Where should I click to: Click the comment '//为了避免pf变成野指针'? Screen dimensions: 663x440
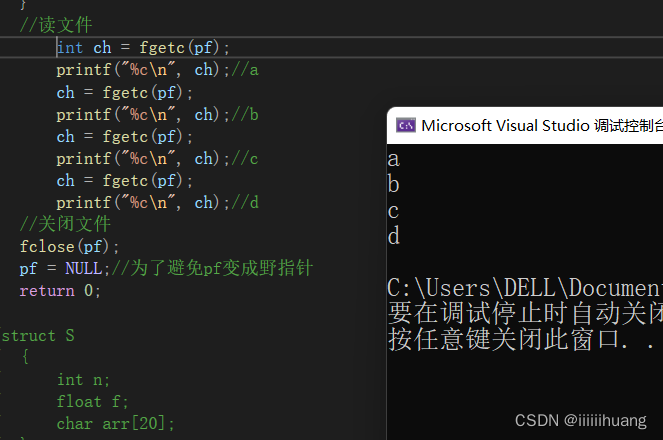tap(212, 268)
